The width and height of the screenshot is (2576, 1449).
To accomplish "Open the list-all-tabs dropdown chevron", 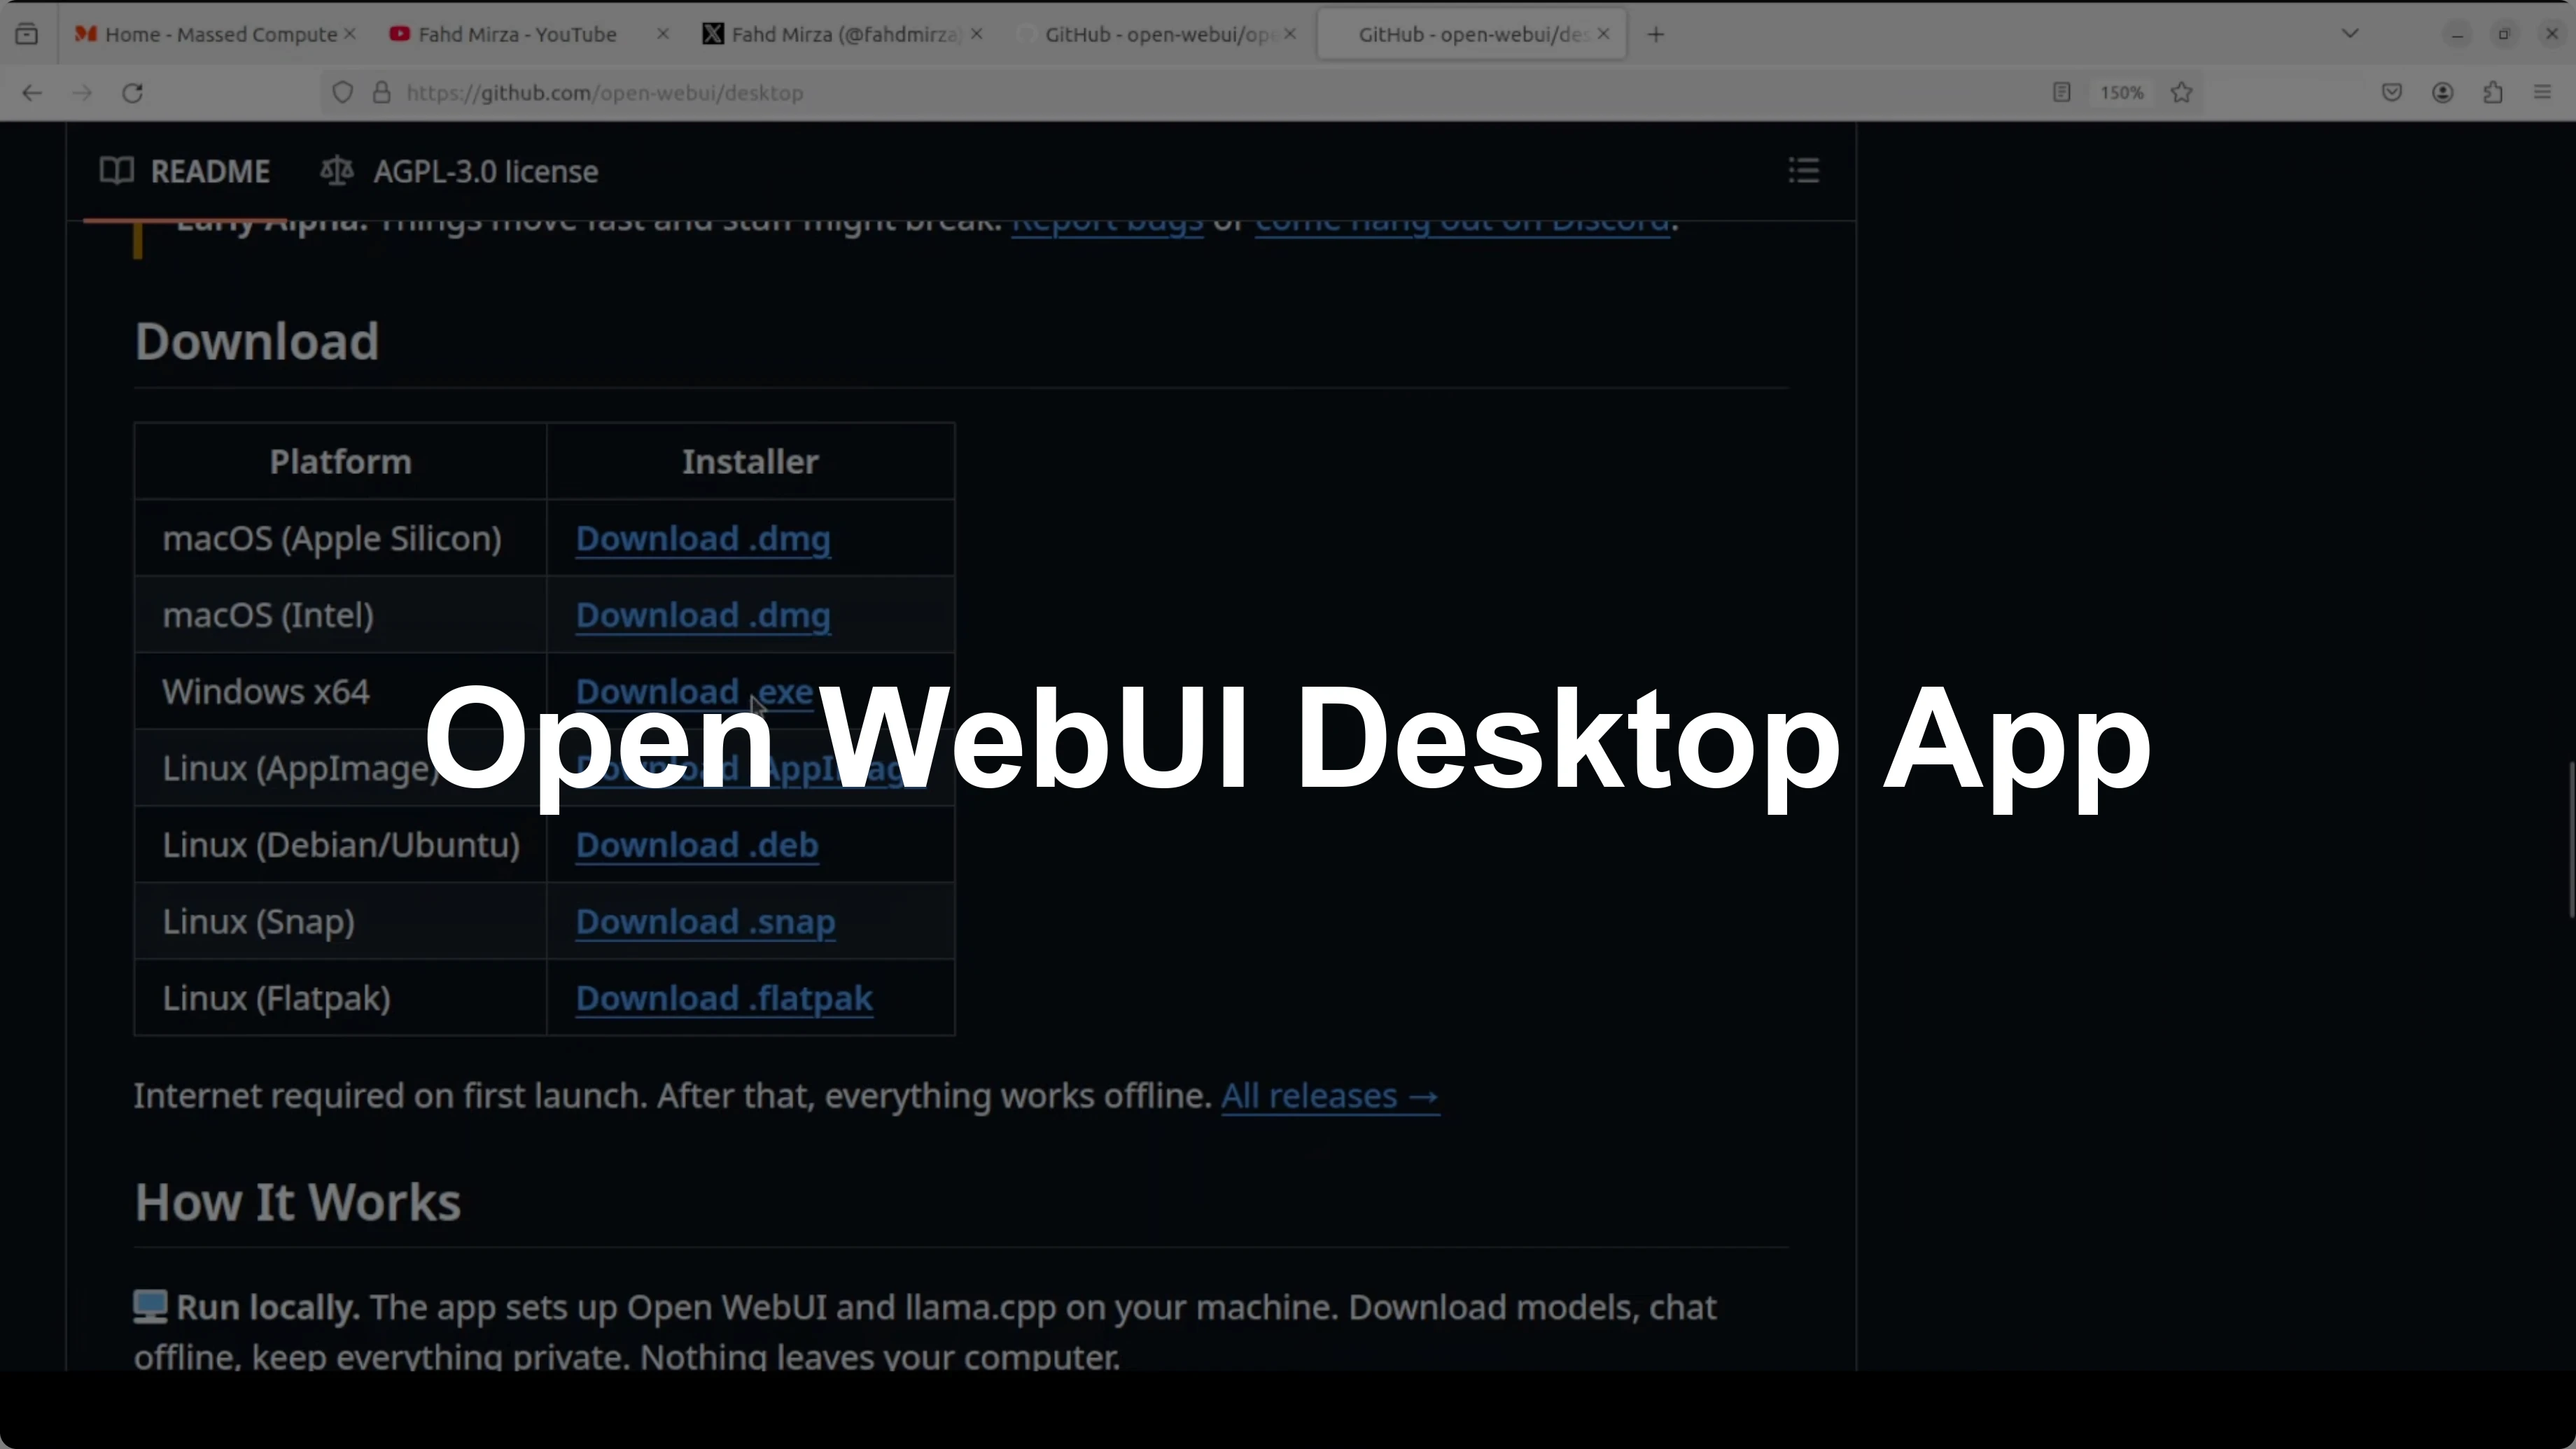I will point(2350,33).
